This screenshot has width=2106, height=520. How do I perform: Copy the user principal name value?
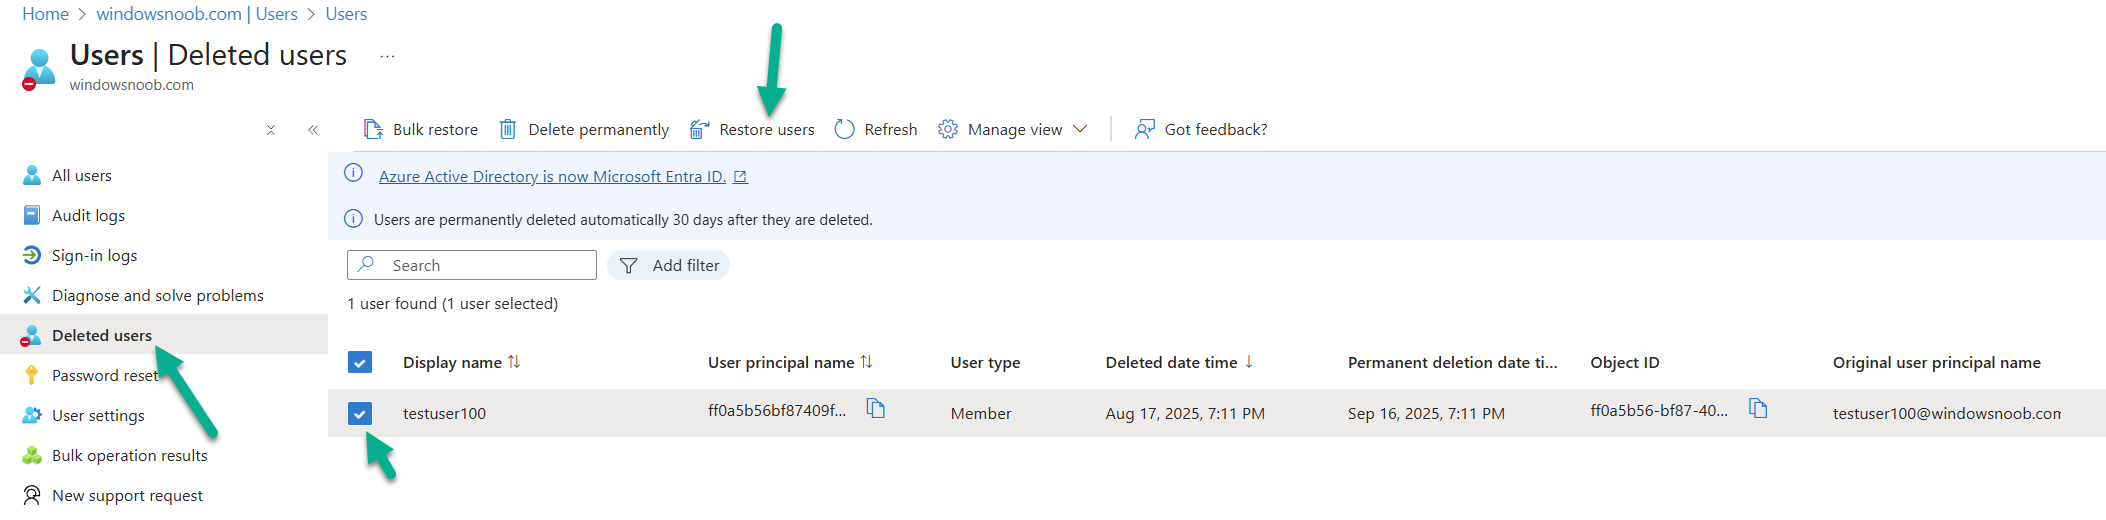coord(876,408)
